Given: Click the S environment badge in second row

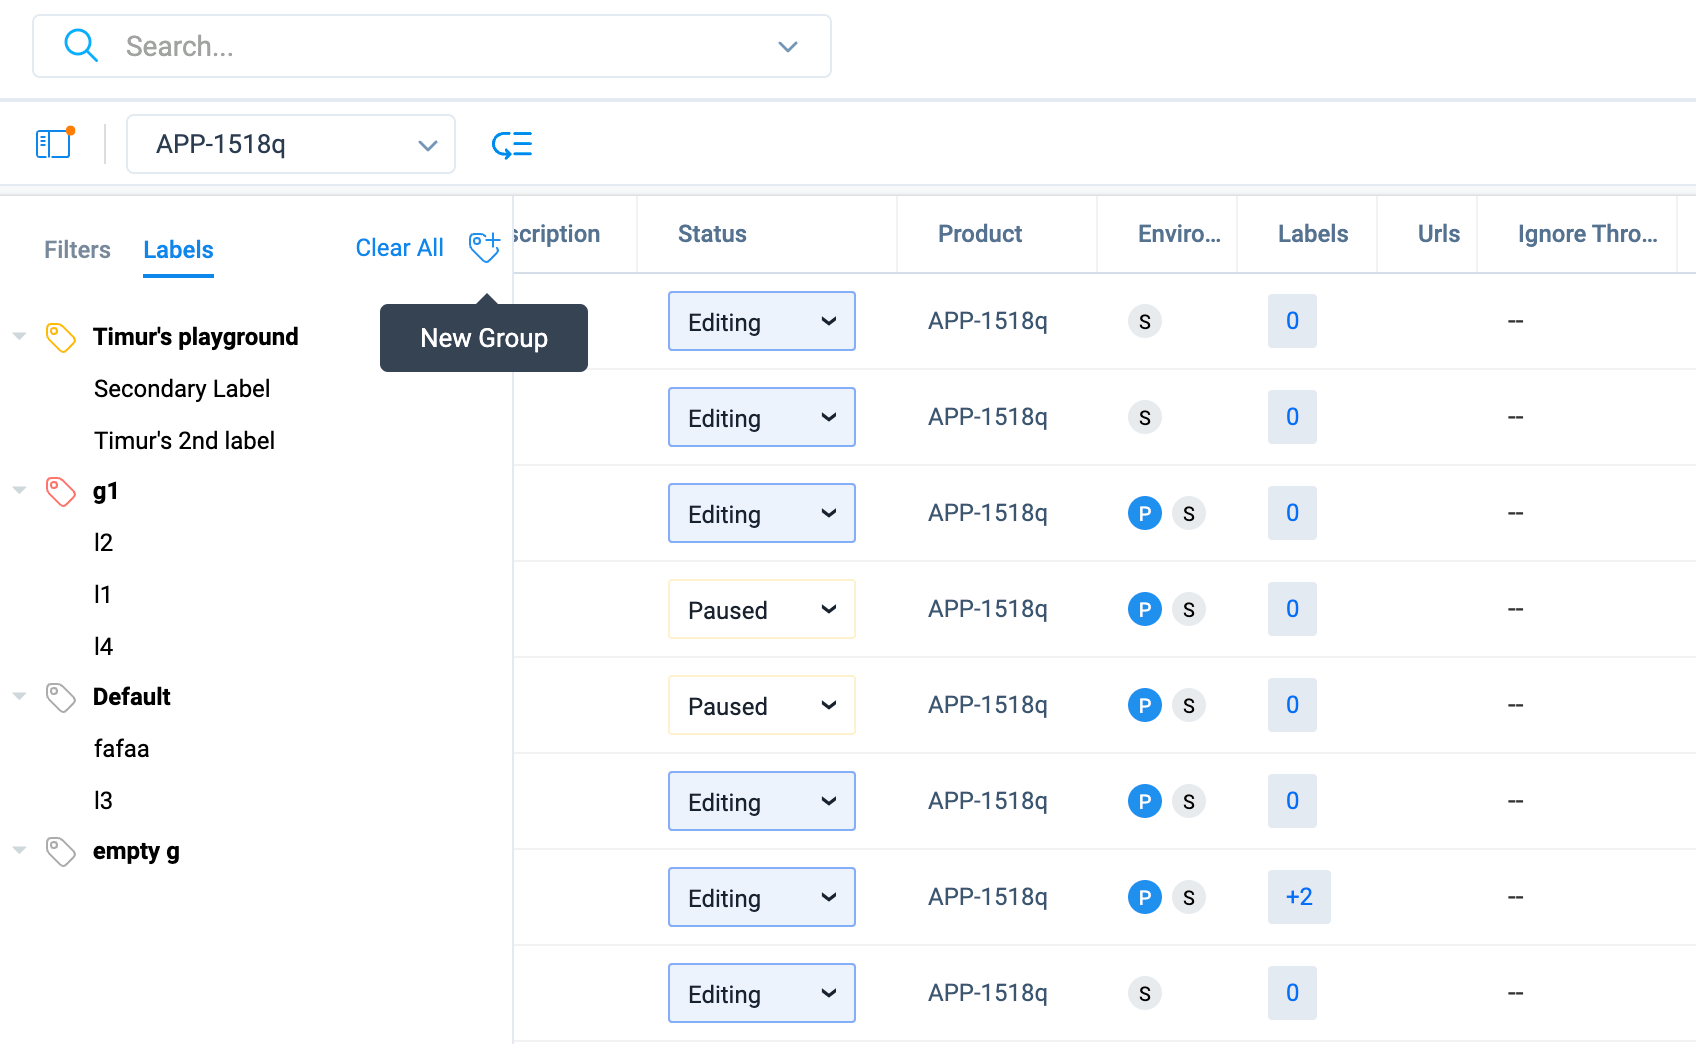Looking at the screenshot, I should (1145, 417).
